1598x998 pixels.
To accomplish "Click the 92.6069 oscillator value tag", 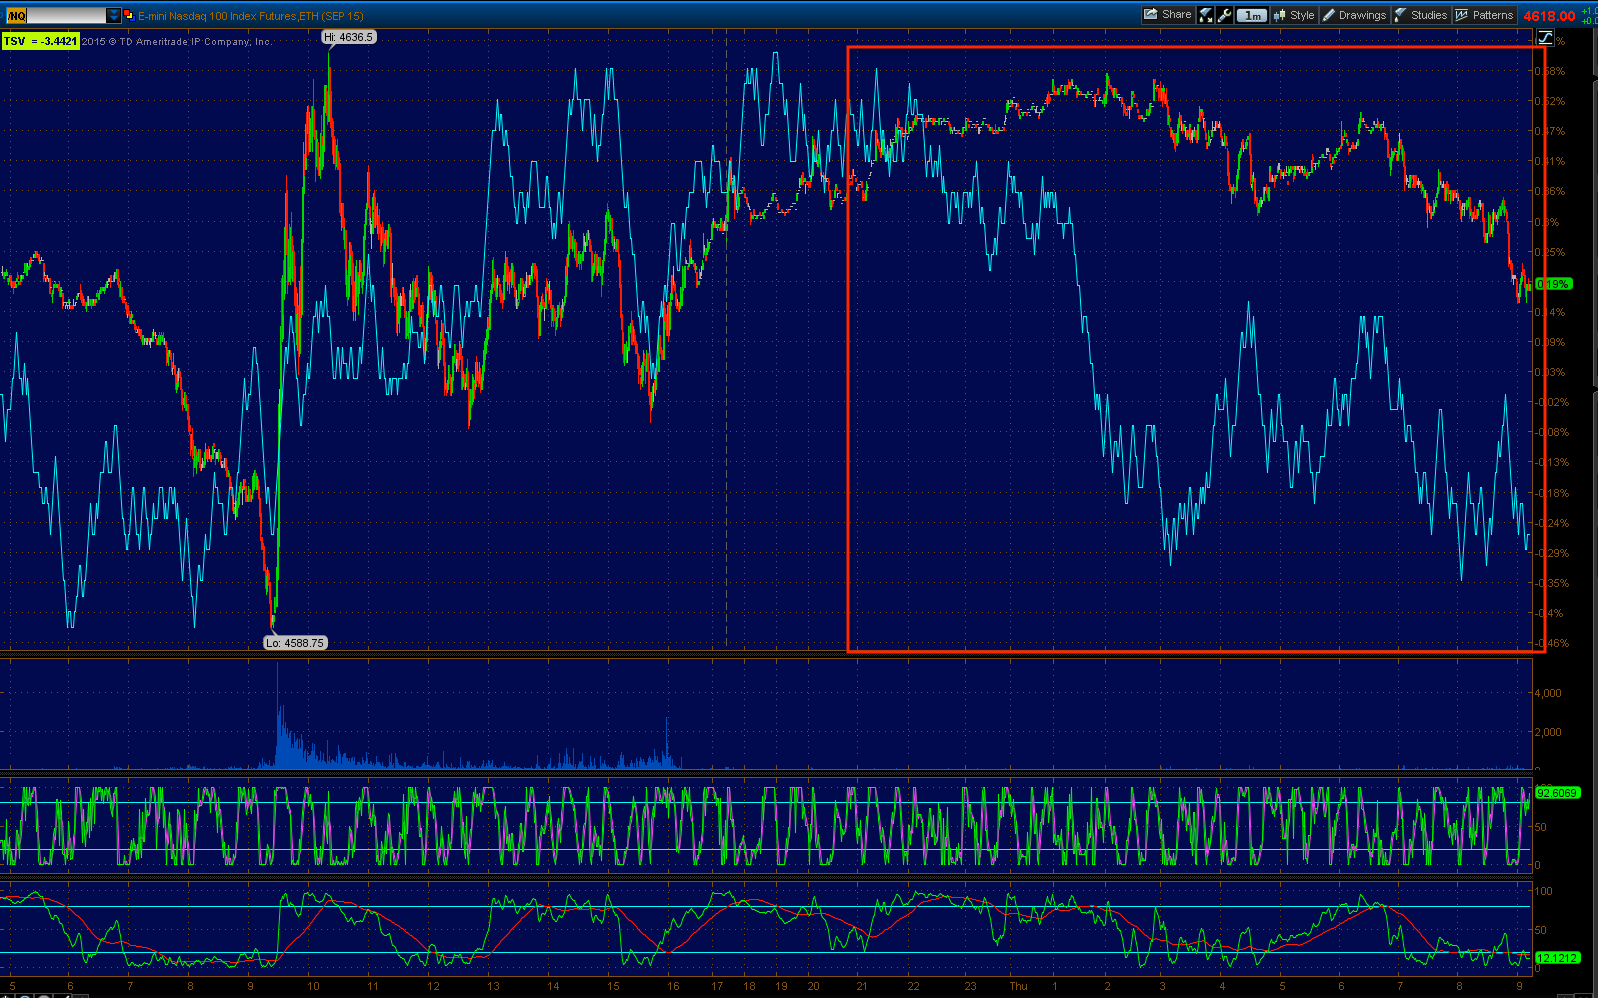I will (1557, 793).
